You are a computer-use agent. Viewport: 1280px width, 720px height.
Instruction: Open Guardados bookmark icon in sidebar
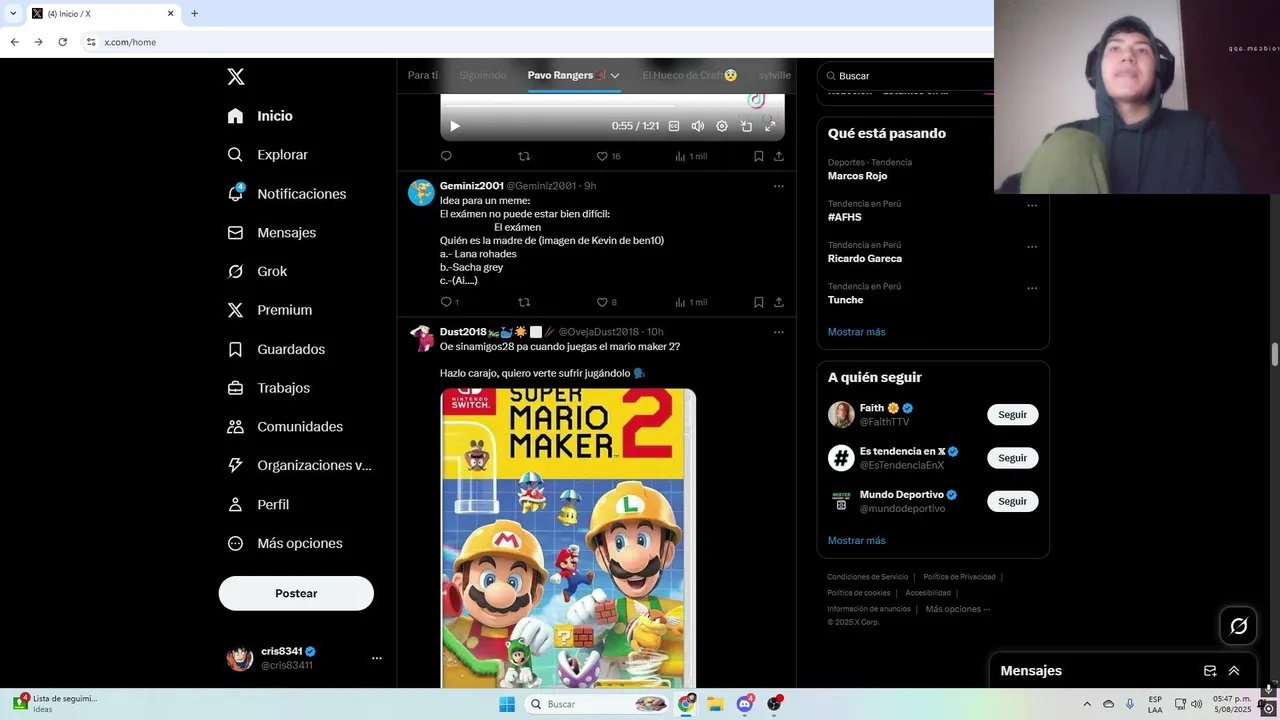235,349
